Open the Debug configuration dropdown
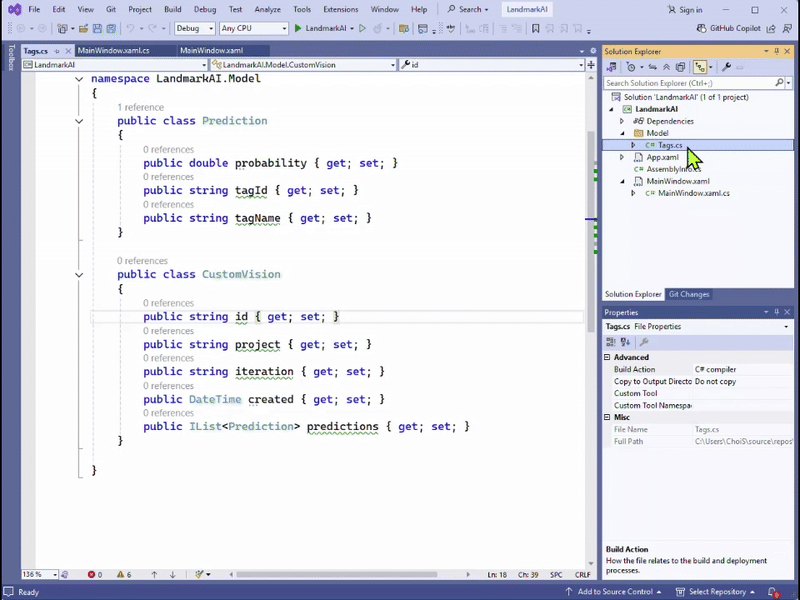 (x=194, y=29)
